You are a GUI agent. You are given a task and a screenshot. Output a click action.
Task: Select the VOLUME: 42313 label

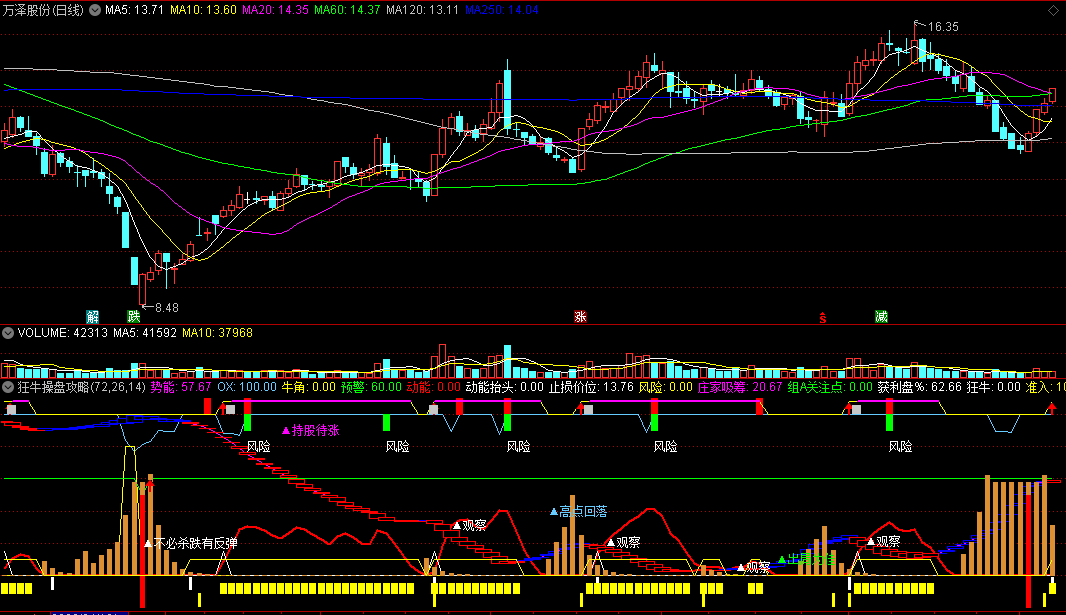click(x=63, y=333)
